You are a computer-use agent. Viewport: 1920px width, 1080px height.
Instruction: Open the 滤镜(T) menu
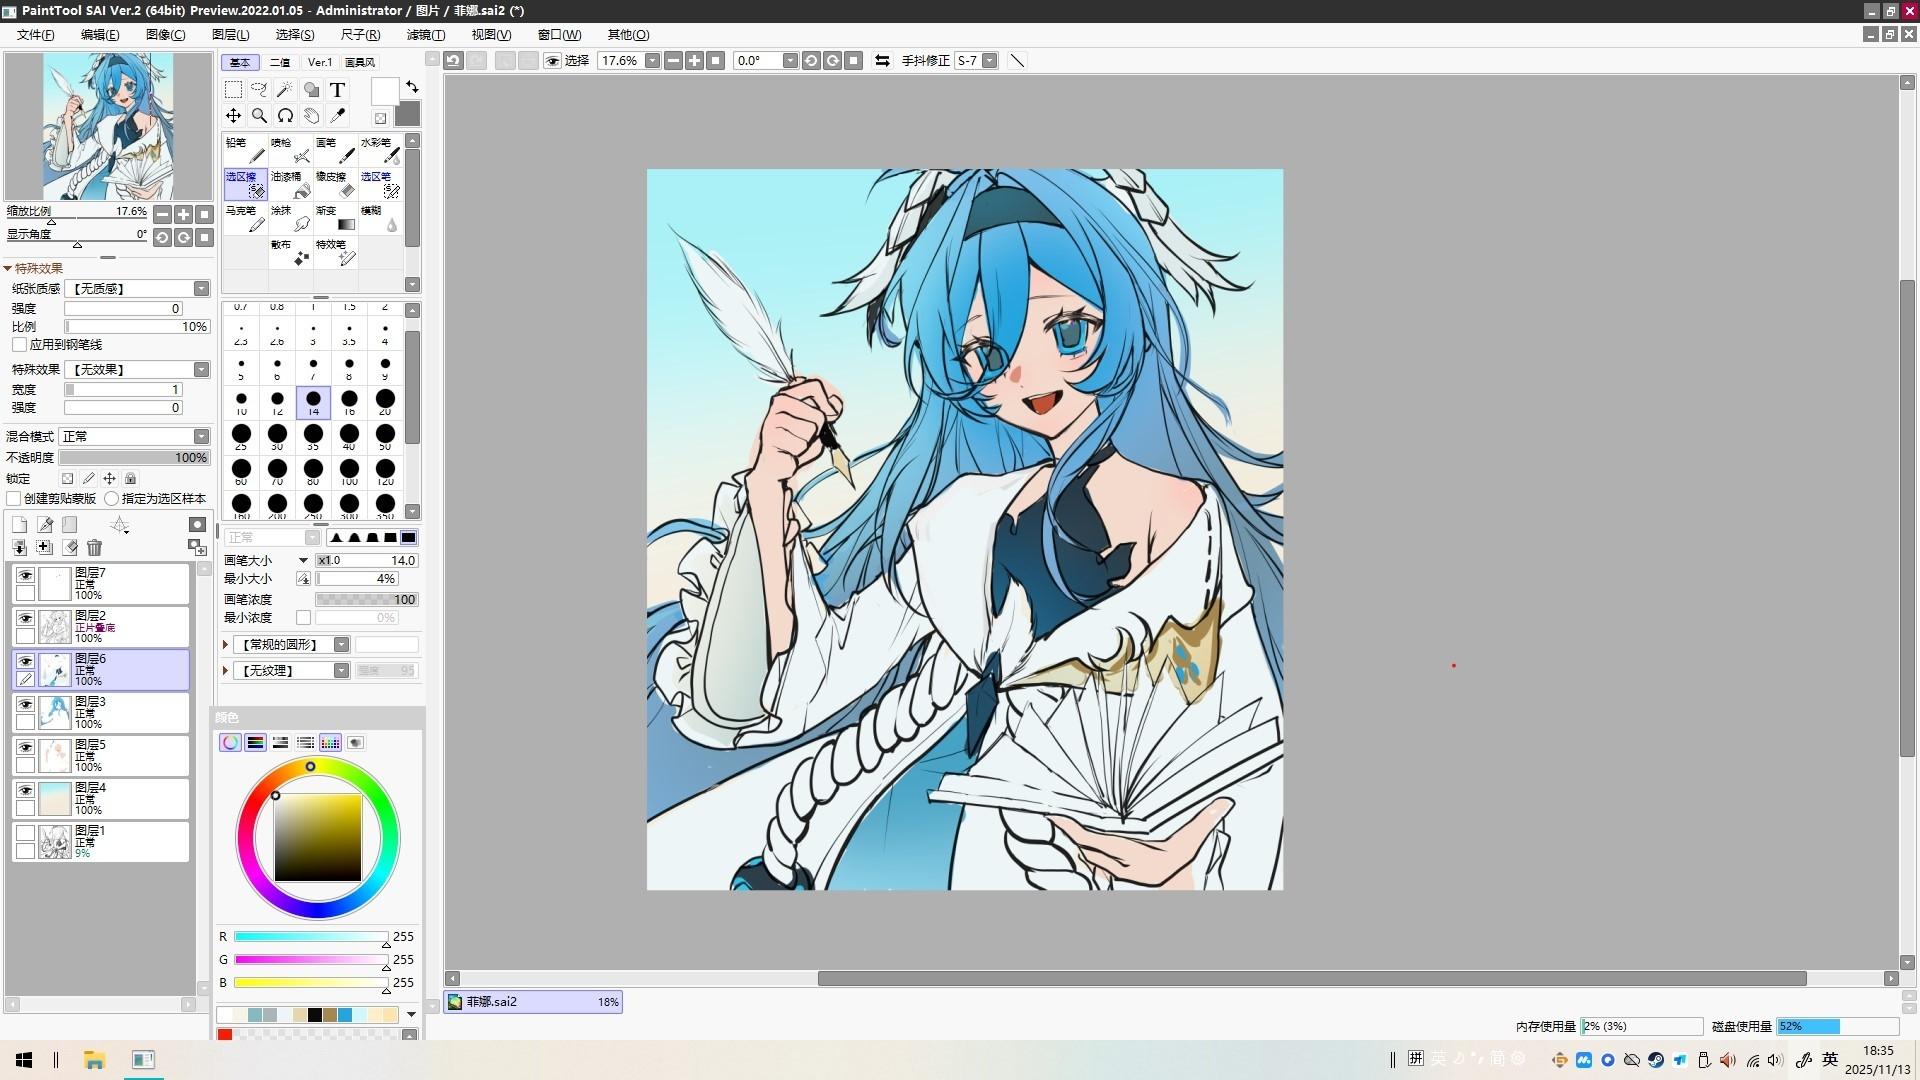[x=425, y=34]
